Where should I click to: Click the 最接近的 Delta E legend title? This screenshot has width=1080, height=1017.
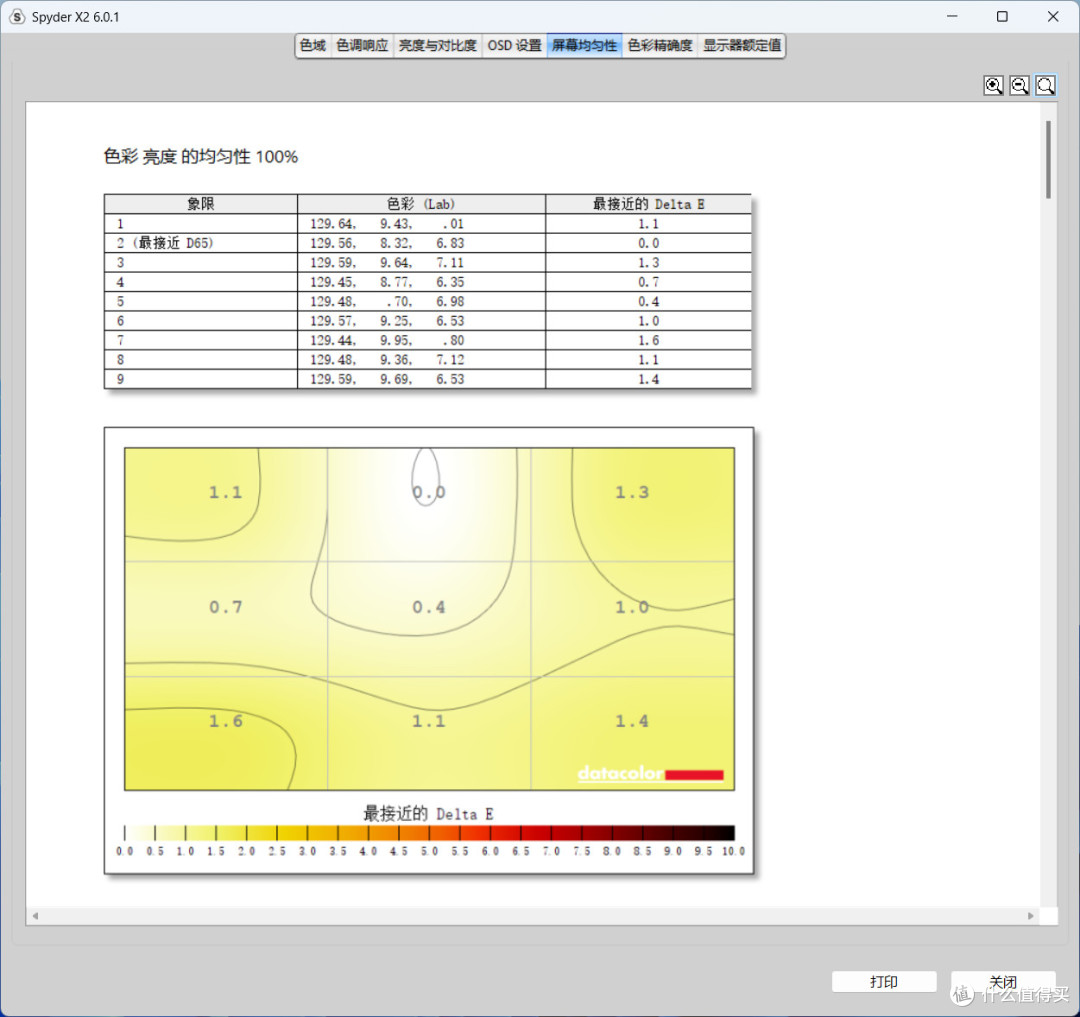pos(428,814)
